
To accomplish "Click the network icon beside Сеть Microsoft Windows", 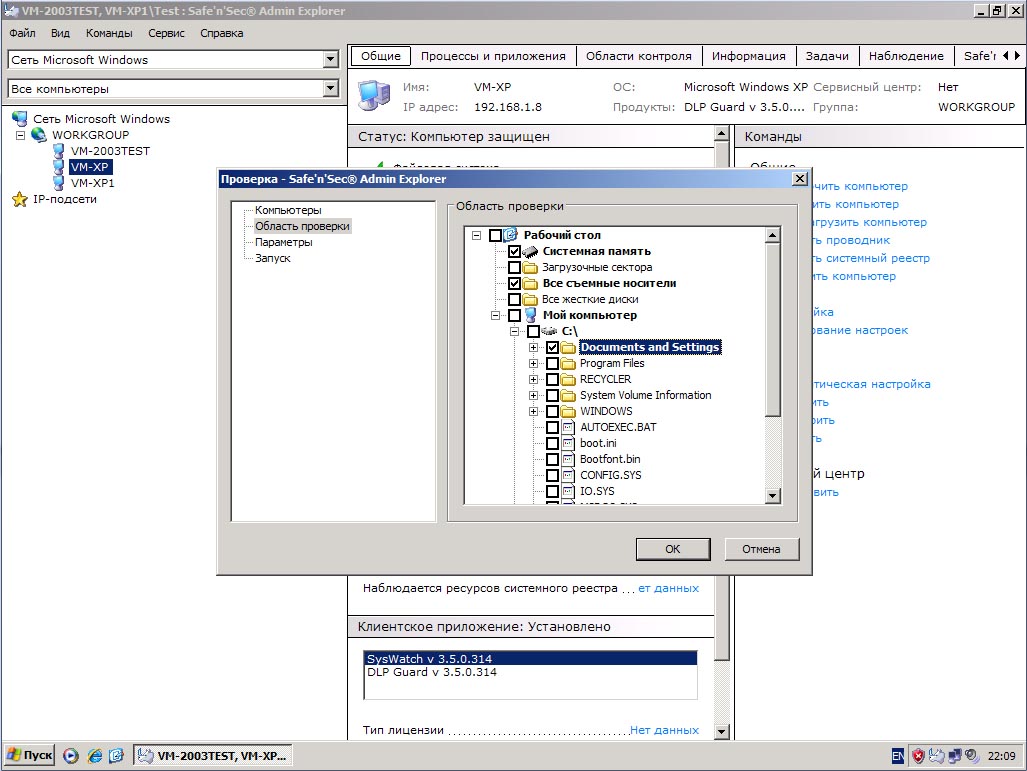I will (20, 119).
